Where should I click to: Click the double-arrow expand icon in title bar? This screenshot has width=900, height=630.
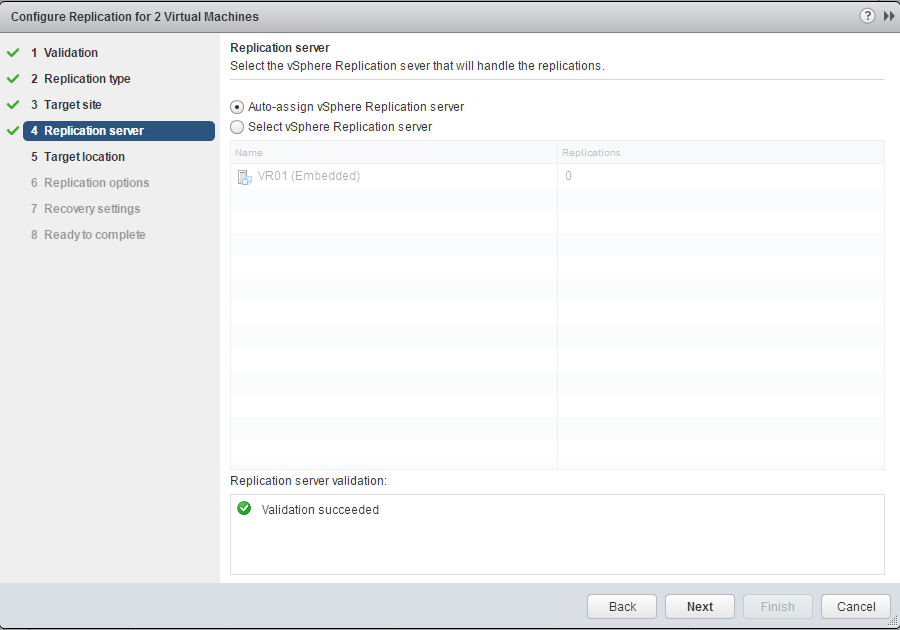pyautogui.click(x=889, y=17)
